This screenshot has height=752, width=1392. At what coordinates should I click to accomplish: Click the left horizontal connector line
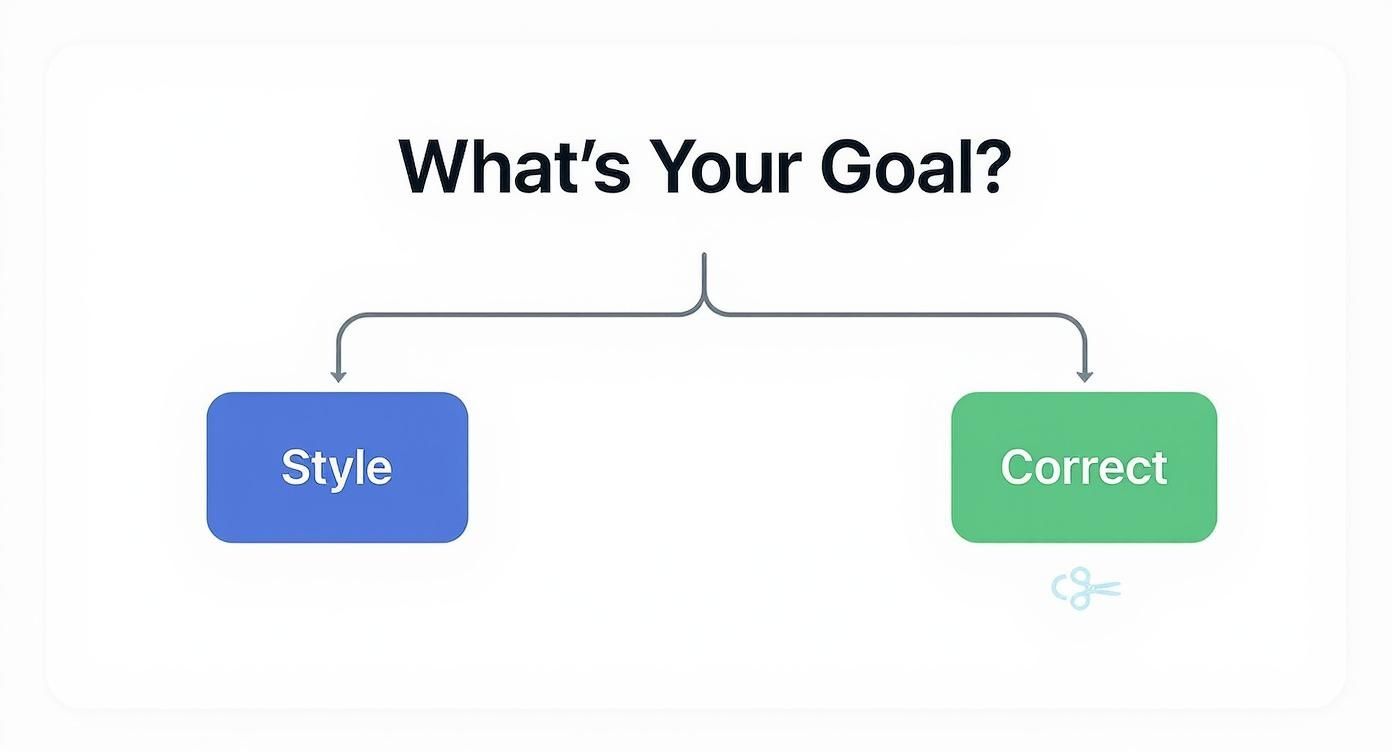(x=520, y=315)
